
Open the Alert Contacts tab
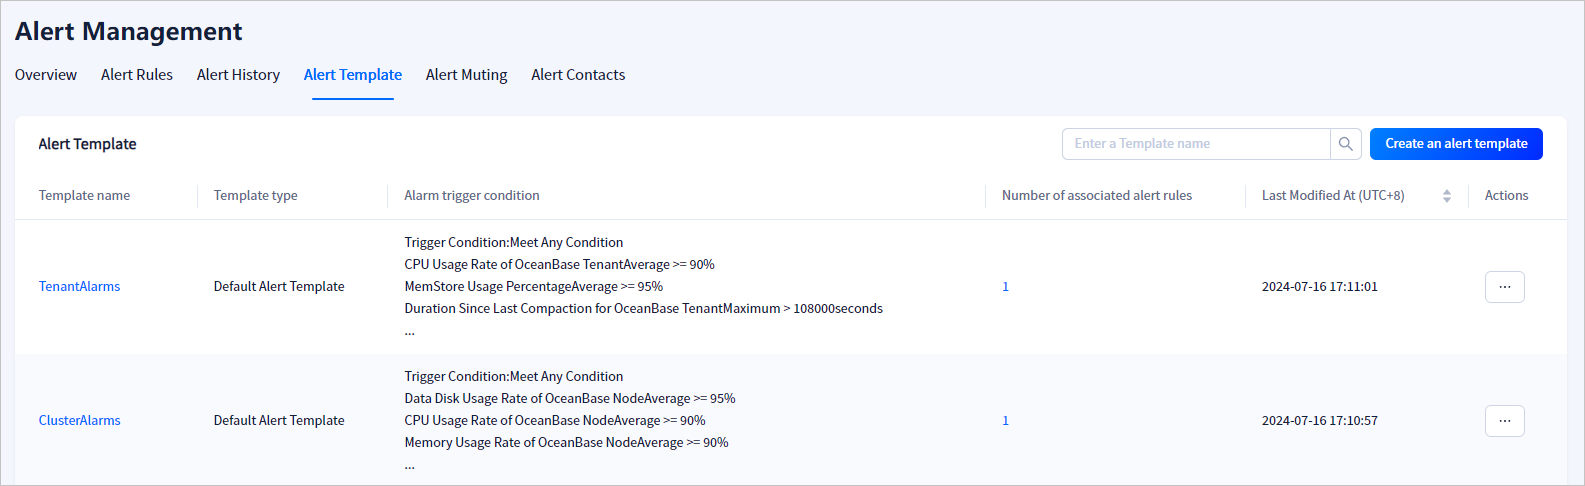(578, 75)
